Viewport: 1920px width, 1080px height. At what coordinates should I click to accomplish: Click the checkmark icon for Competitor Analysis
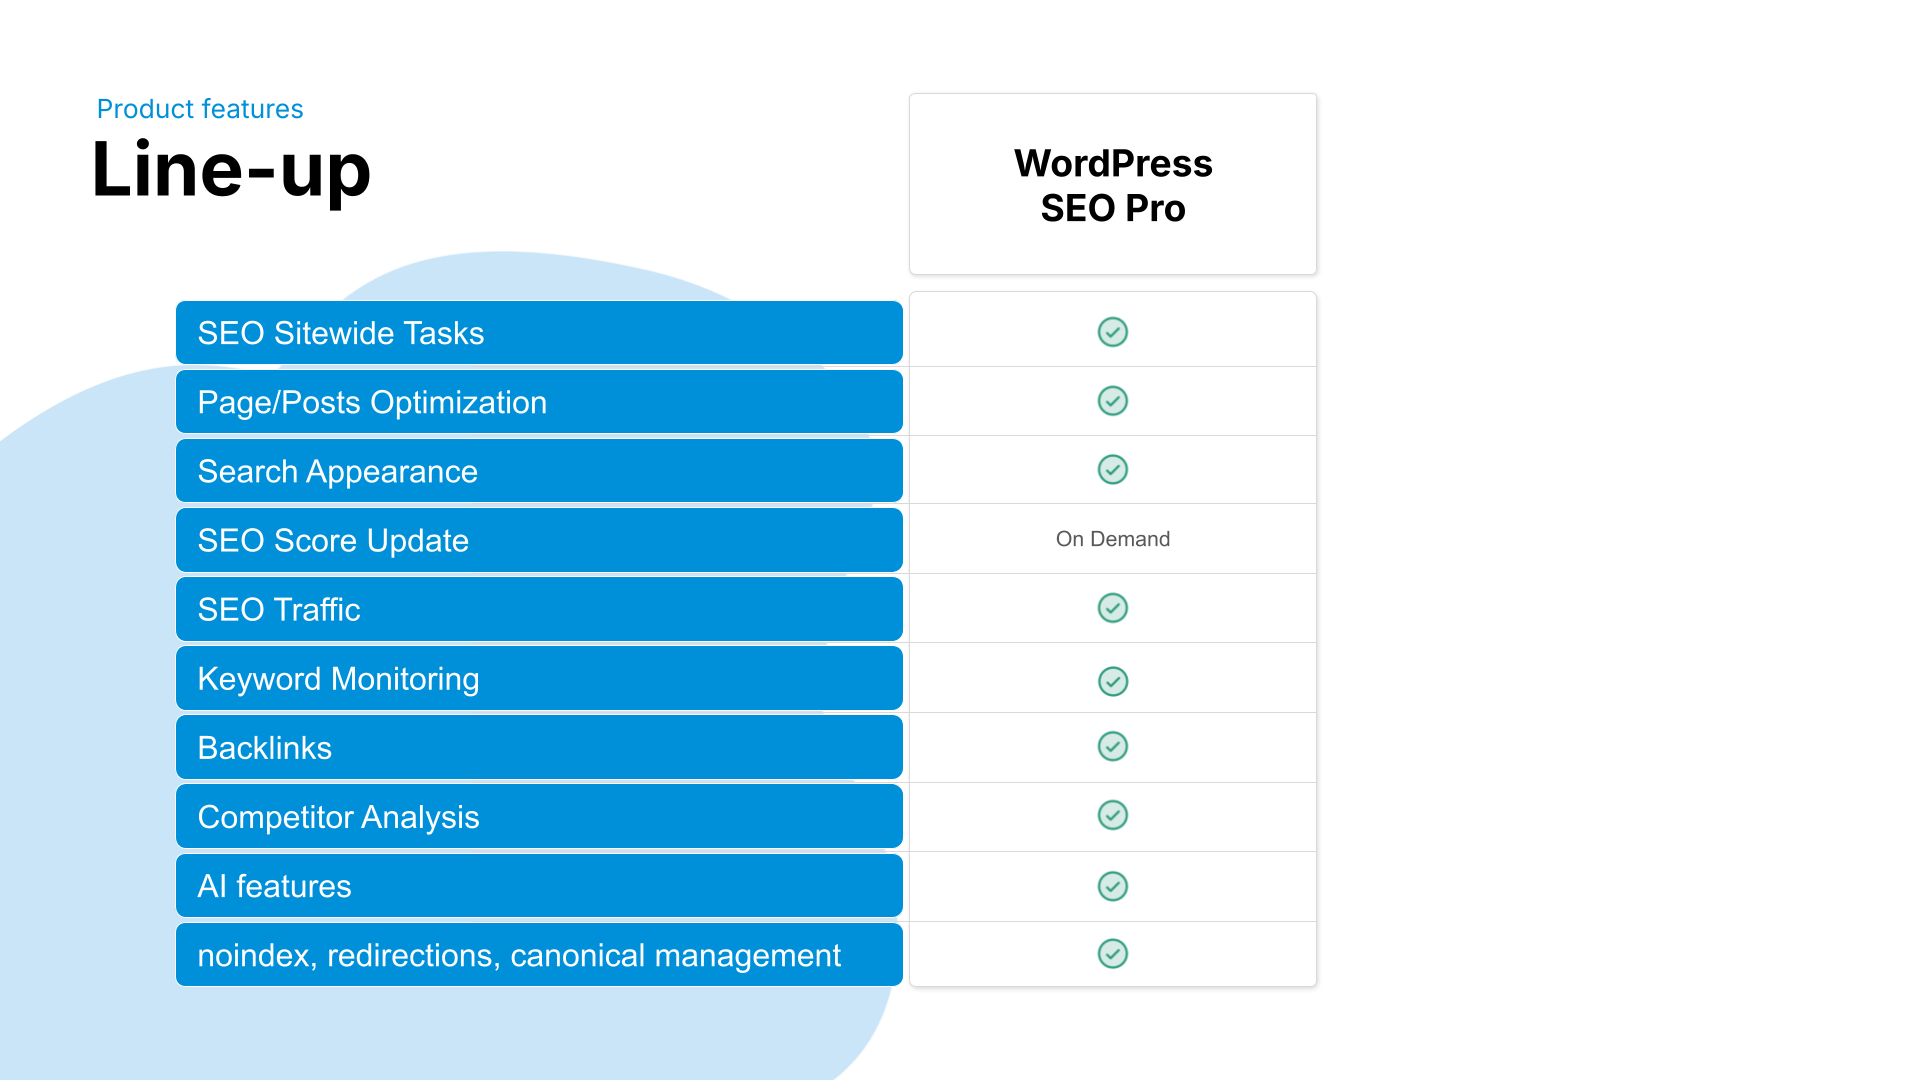(1112, 816)
